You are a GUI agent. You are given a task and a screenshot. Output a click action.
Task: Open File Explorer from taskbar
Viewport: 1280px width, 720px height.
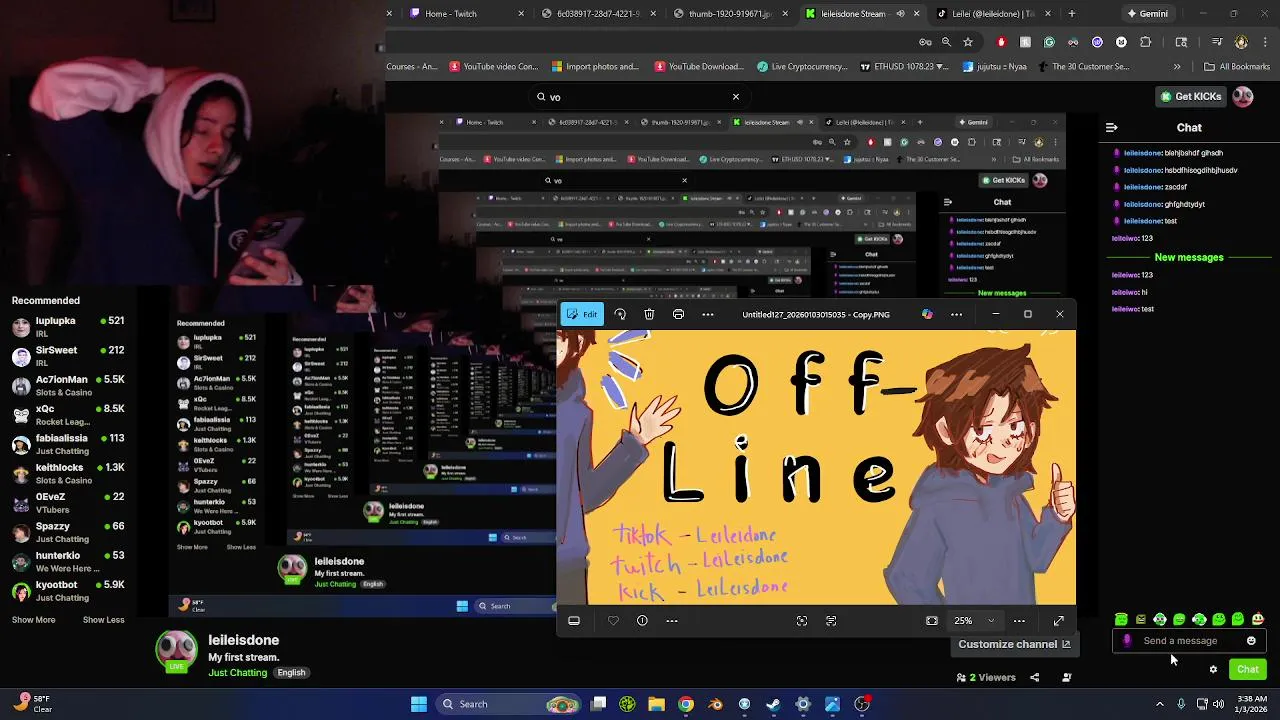[x=656, y=704]
